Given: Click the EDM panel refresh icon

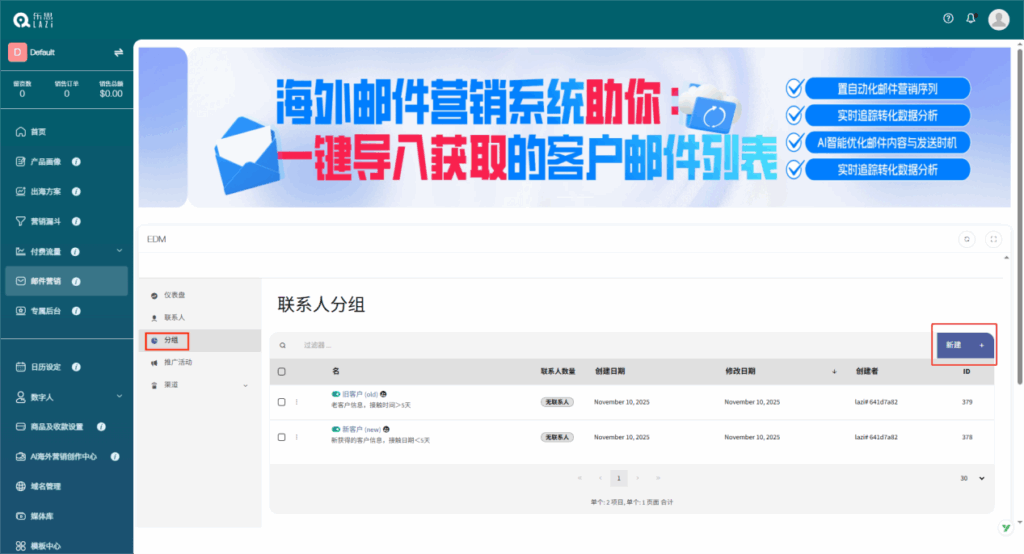Looking at the screenshot, I should (967, 239).
